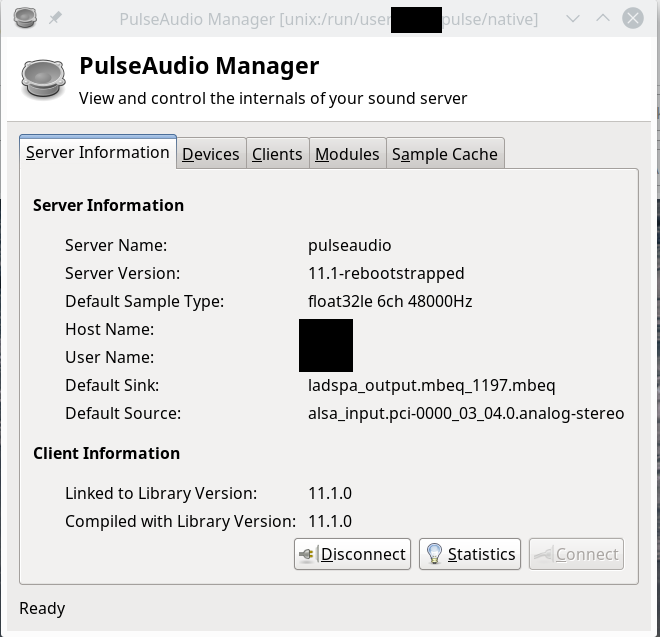Click the greyed-out Connect button
This screenshot has height=637, width=660.
tap(576, 554)
